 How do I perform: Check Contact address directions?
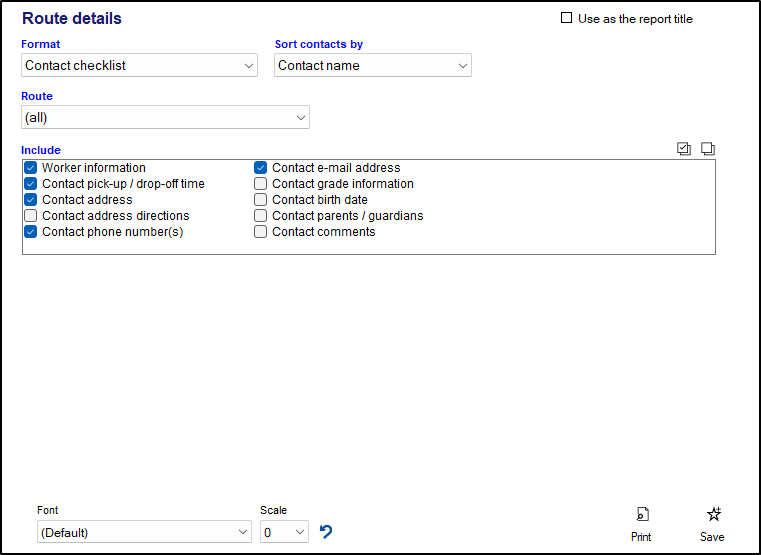pyautogui.click(x=31, y=216)
